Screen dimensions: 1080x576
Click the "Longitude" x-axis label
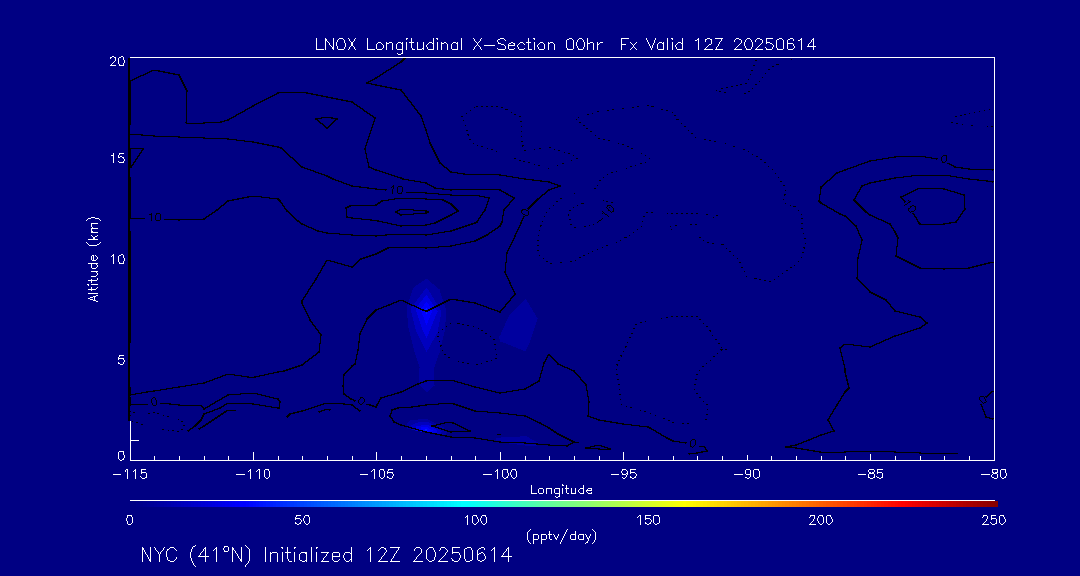[561, 490]
